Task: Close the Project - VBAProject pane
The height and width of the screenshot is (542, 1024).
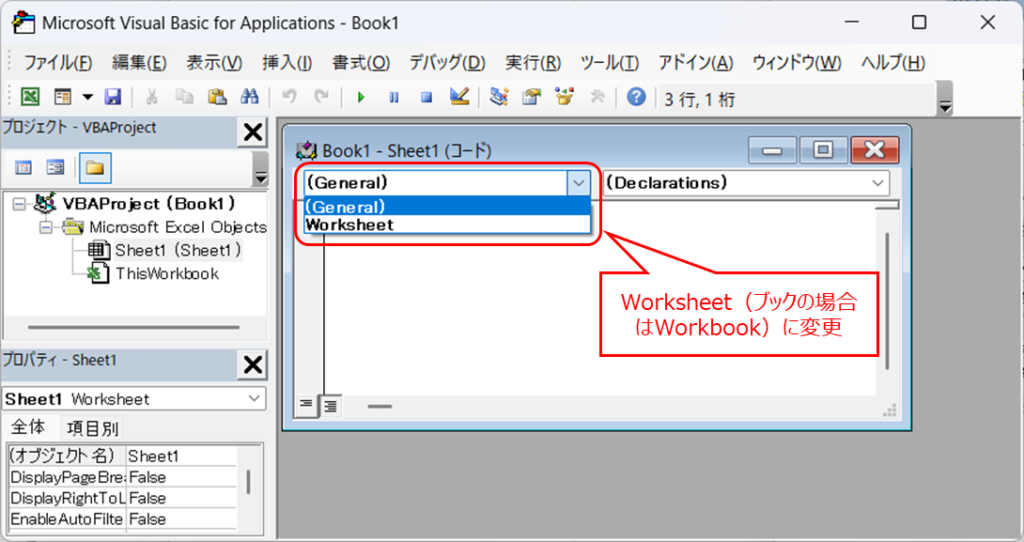Action: coord(253,133)
